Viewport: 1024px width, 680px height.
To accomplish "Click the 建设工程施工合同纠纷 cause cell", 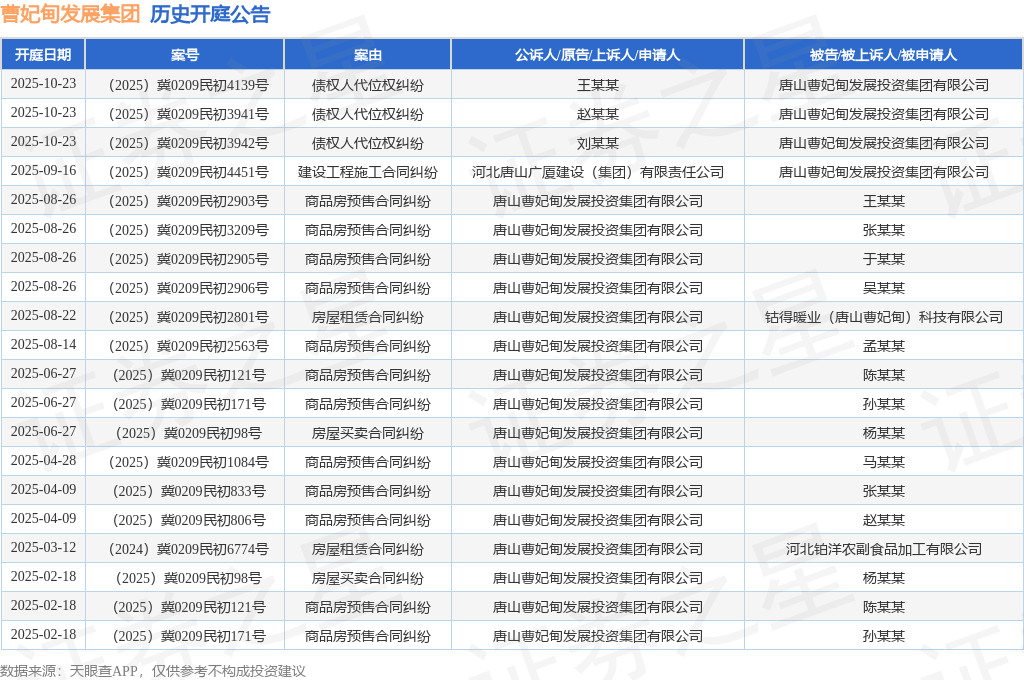I will pyautogui.click(x=368, y=172).
